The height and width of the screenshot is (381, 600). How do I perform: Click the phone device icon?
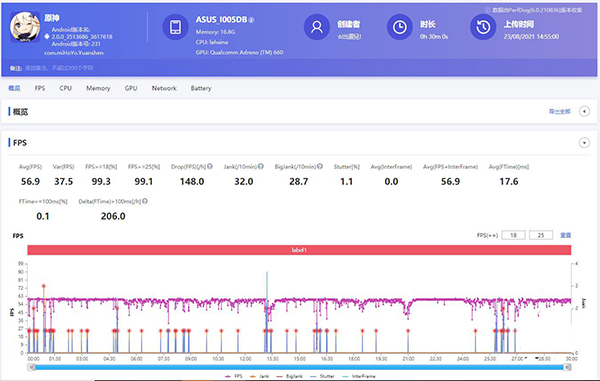175,27
